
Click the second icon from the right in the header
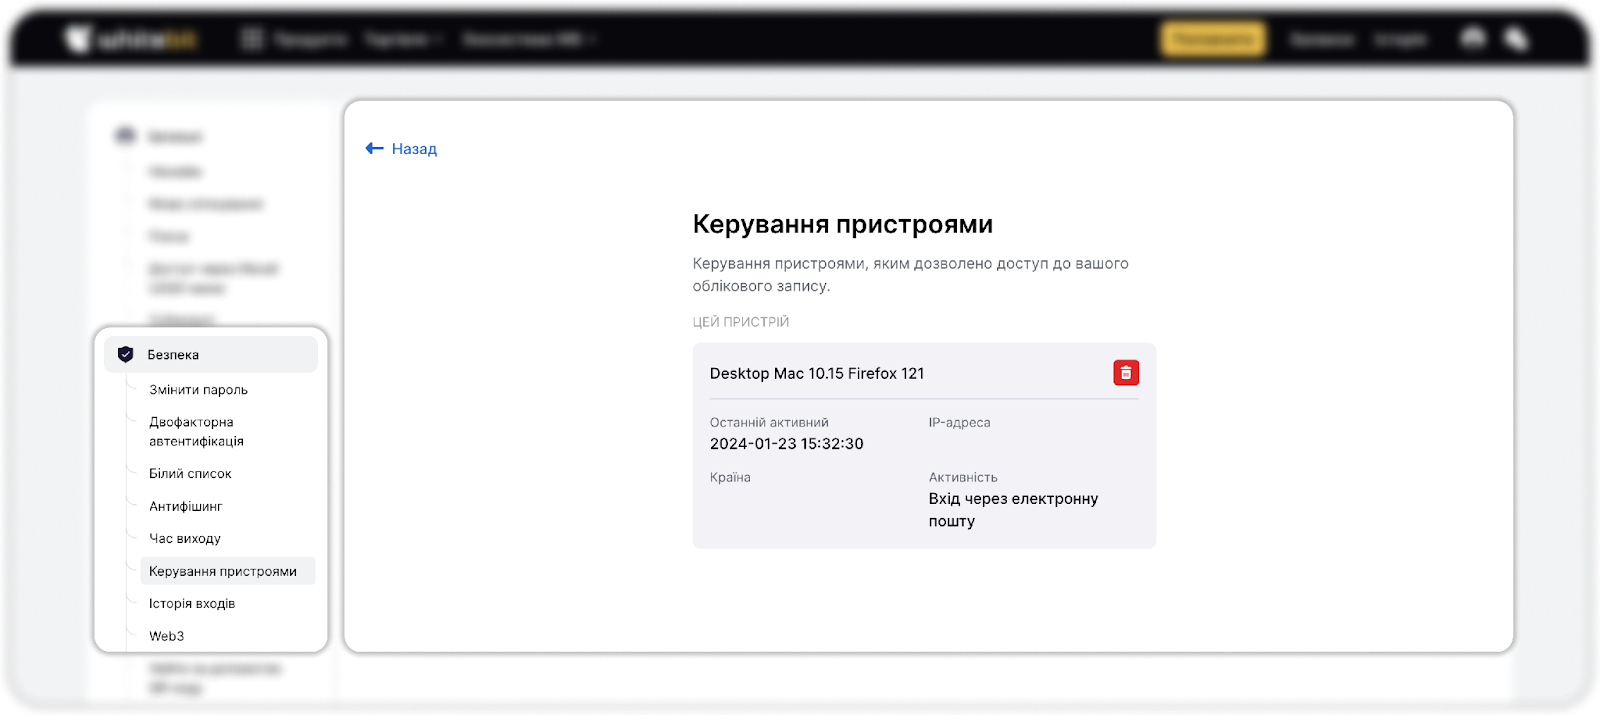[1473, 39]
